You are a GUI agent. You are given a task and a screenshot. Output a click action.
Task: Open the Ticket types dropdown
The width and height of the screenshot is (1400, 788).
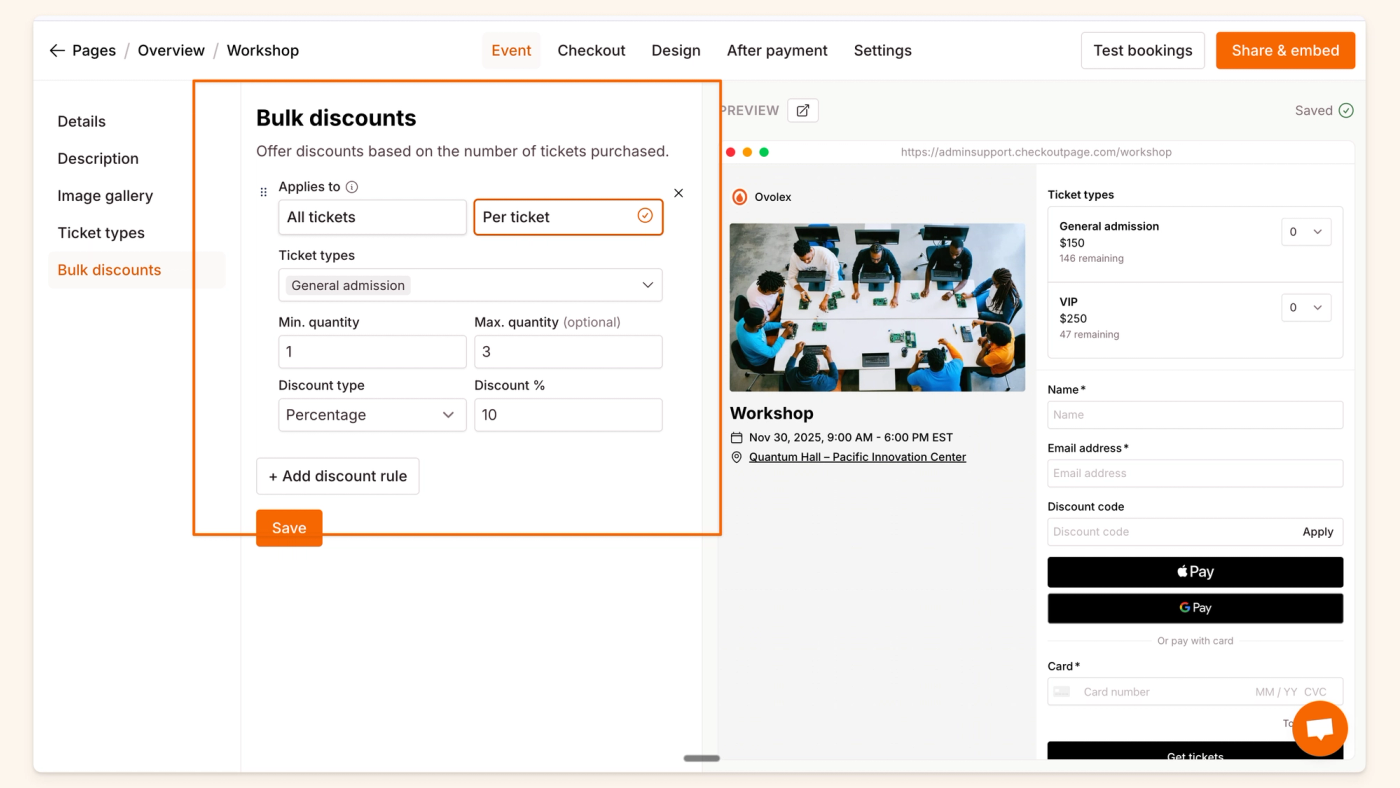470,285
